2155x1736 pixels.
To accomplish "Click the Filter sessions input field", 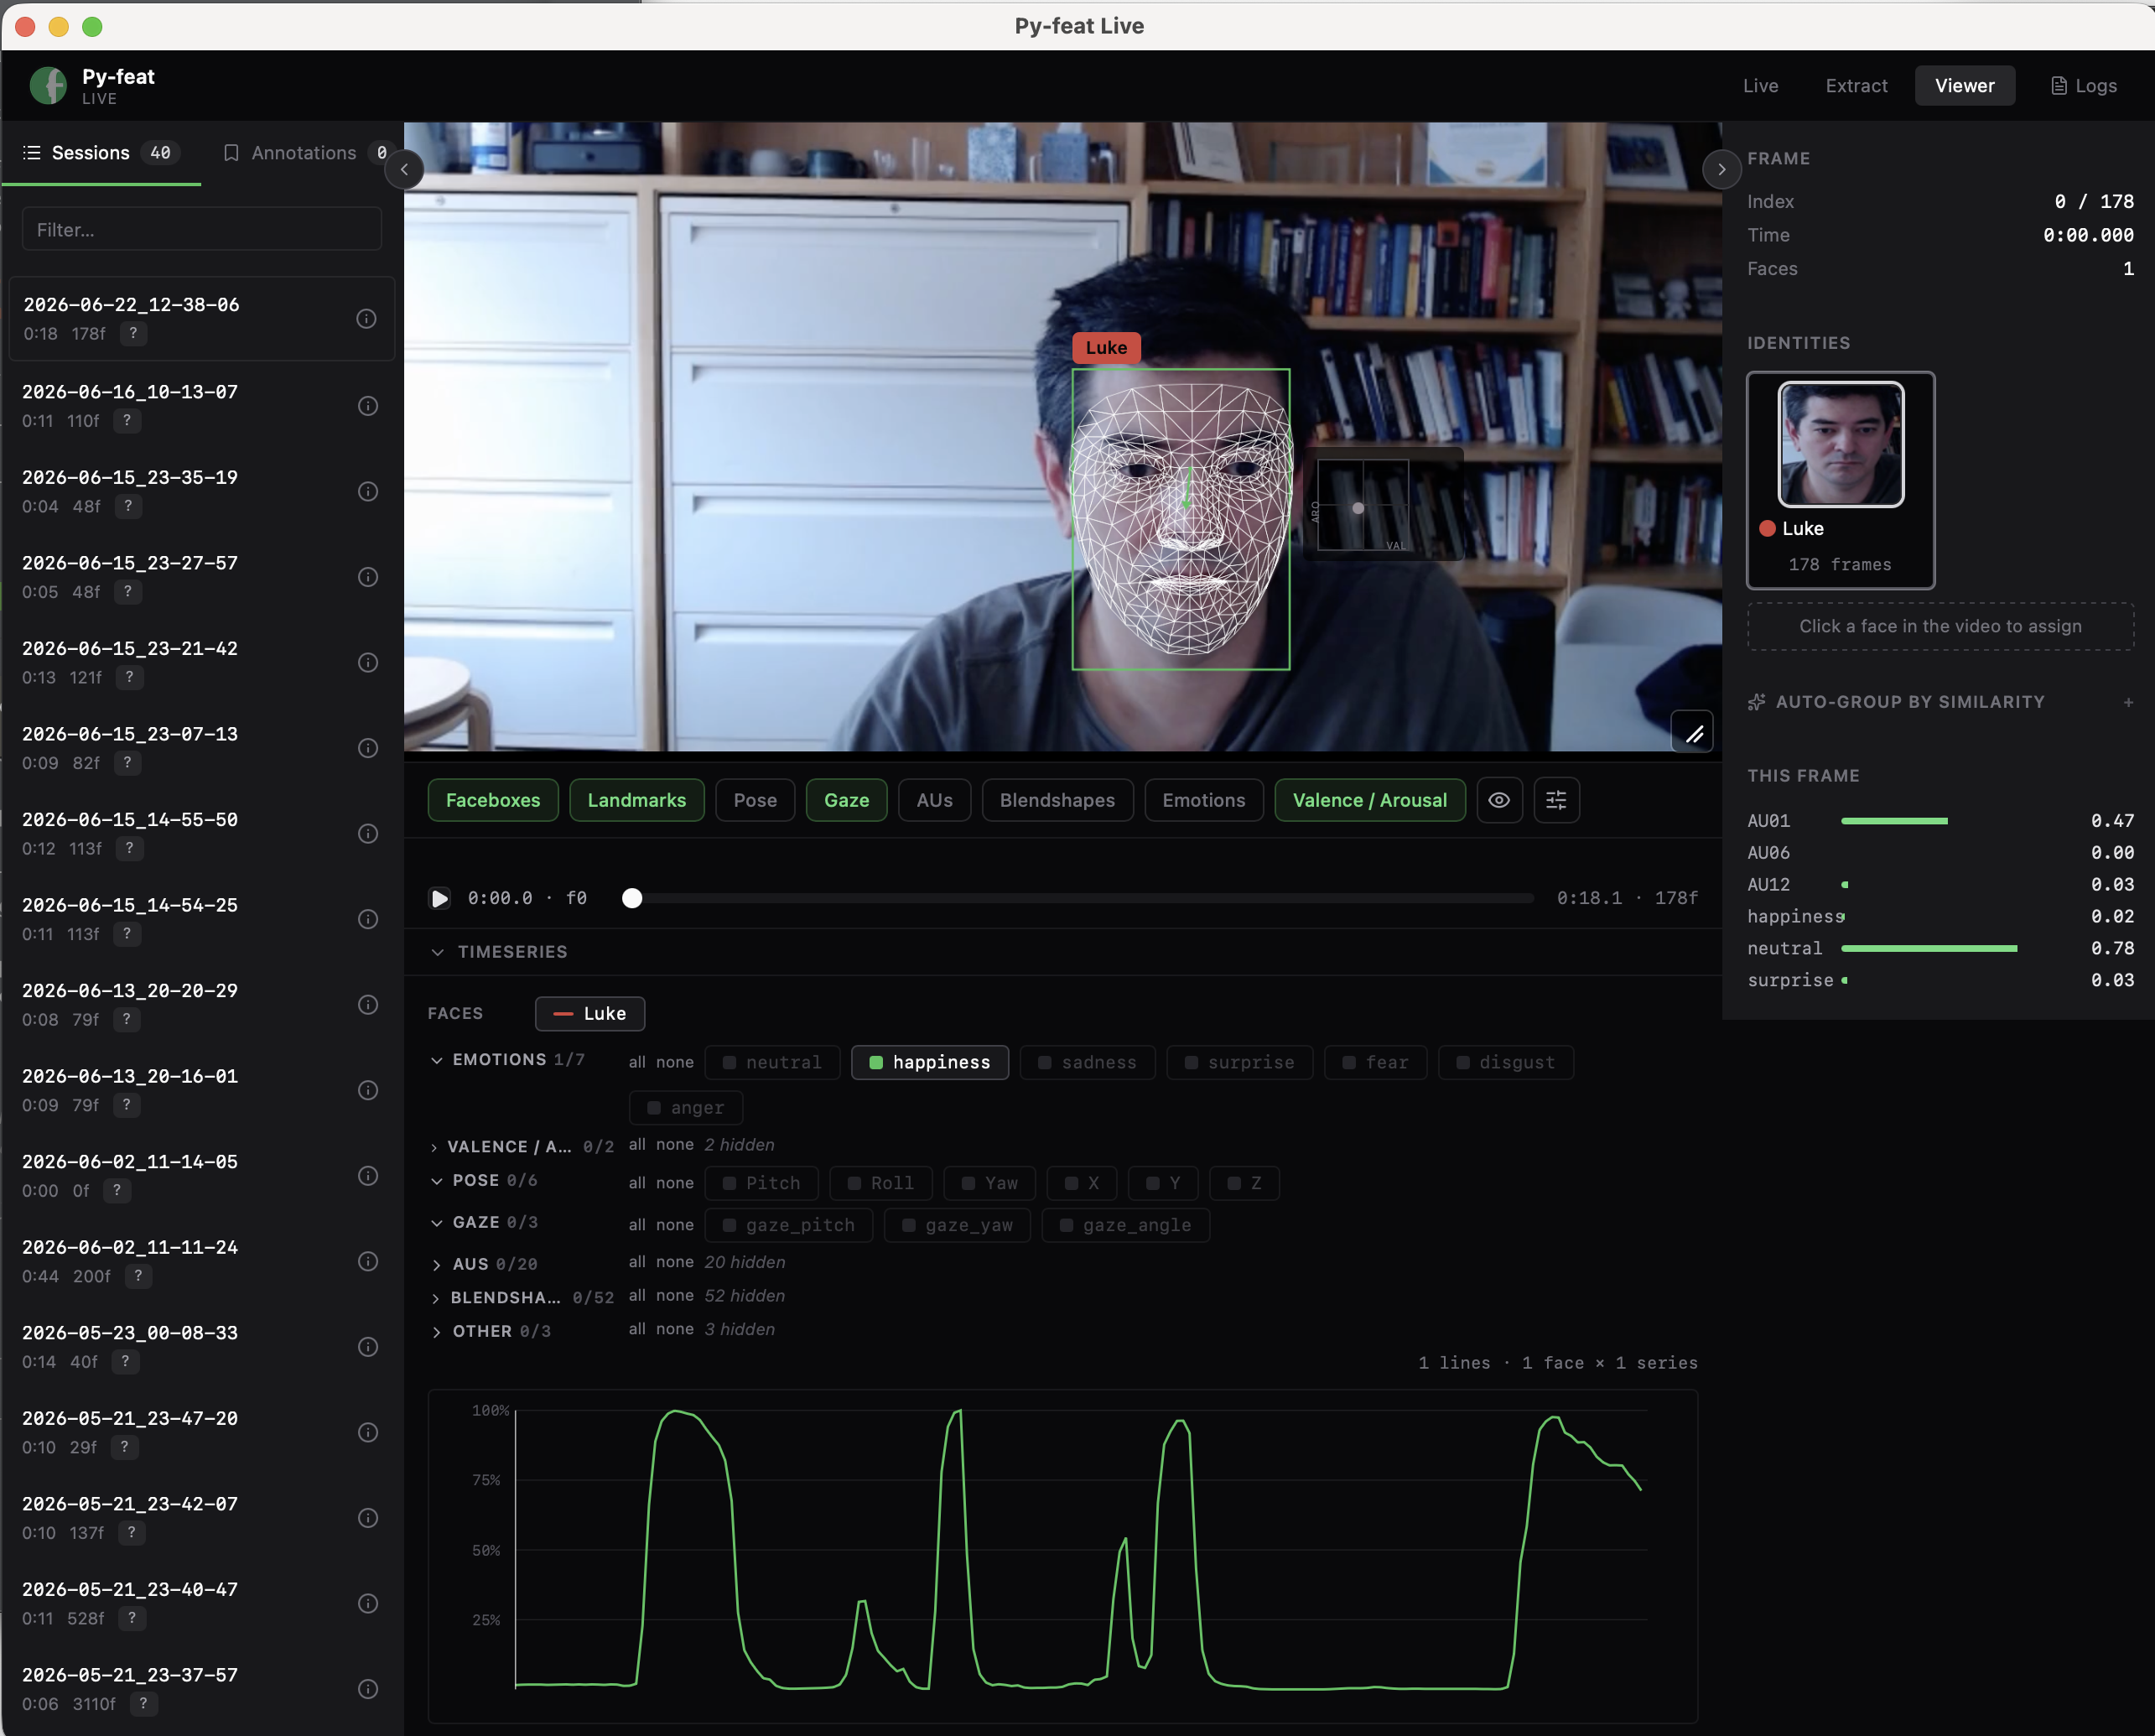I will click(202, 230).
